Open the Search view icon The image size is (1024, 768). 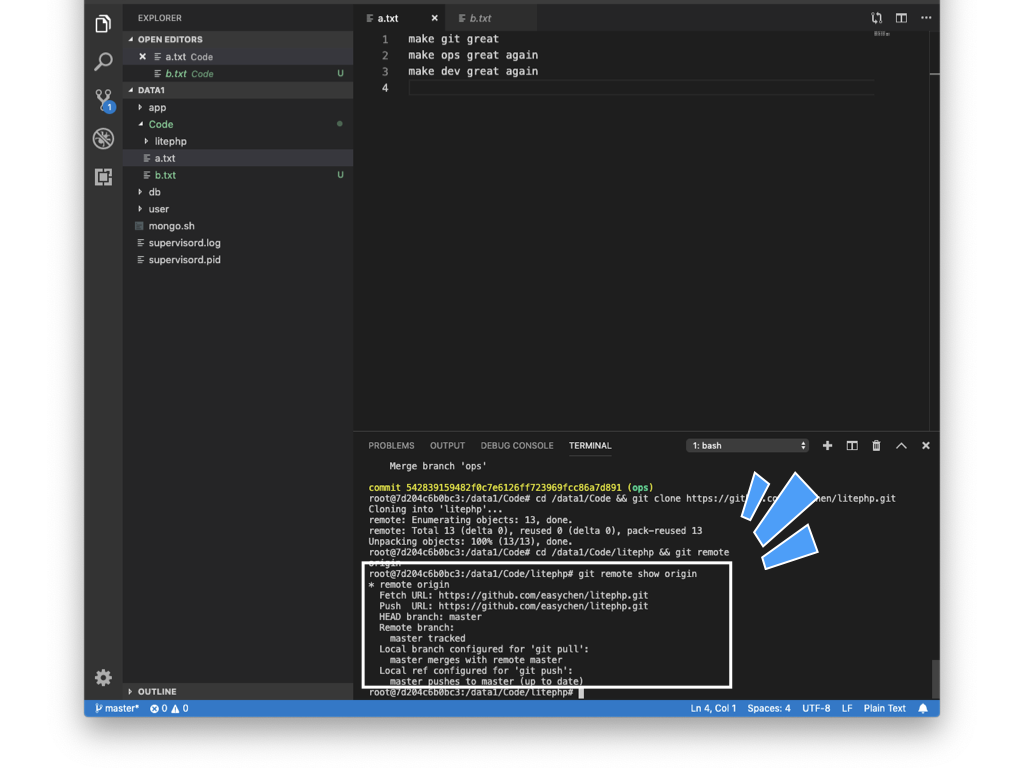[103, 62]
